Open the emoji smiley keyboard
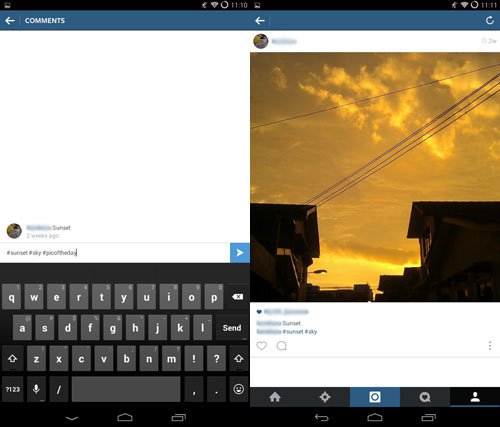This screenshot has width=500, height=427. (x=239, y=389)
